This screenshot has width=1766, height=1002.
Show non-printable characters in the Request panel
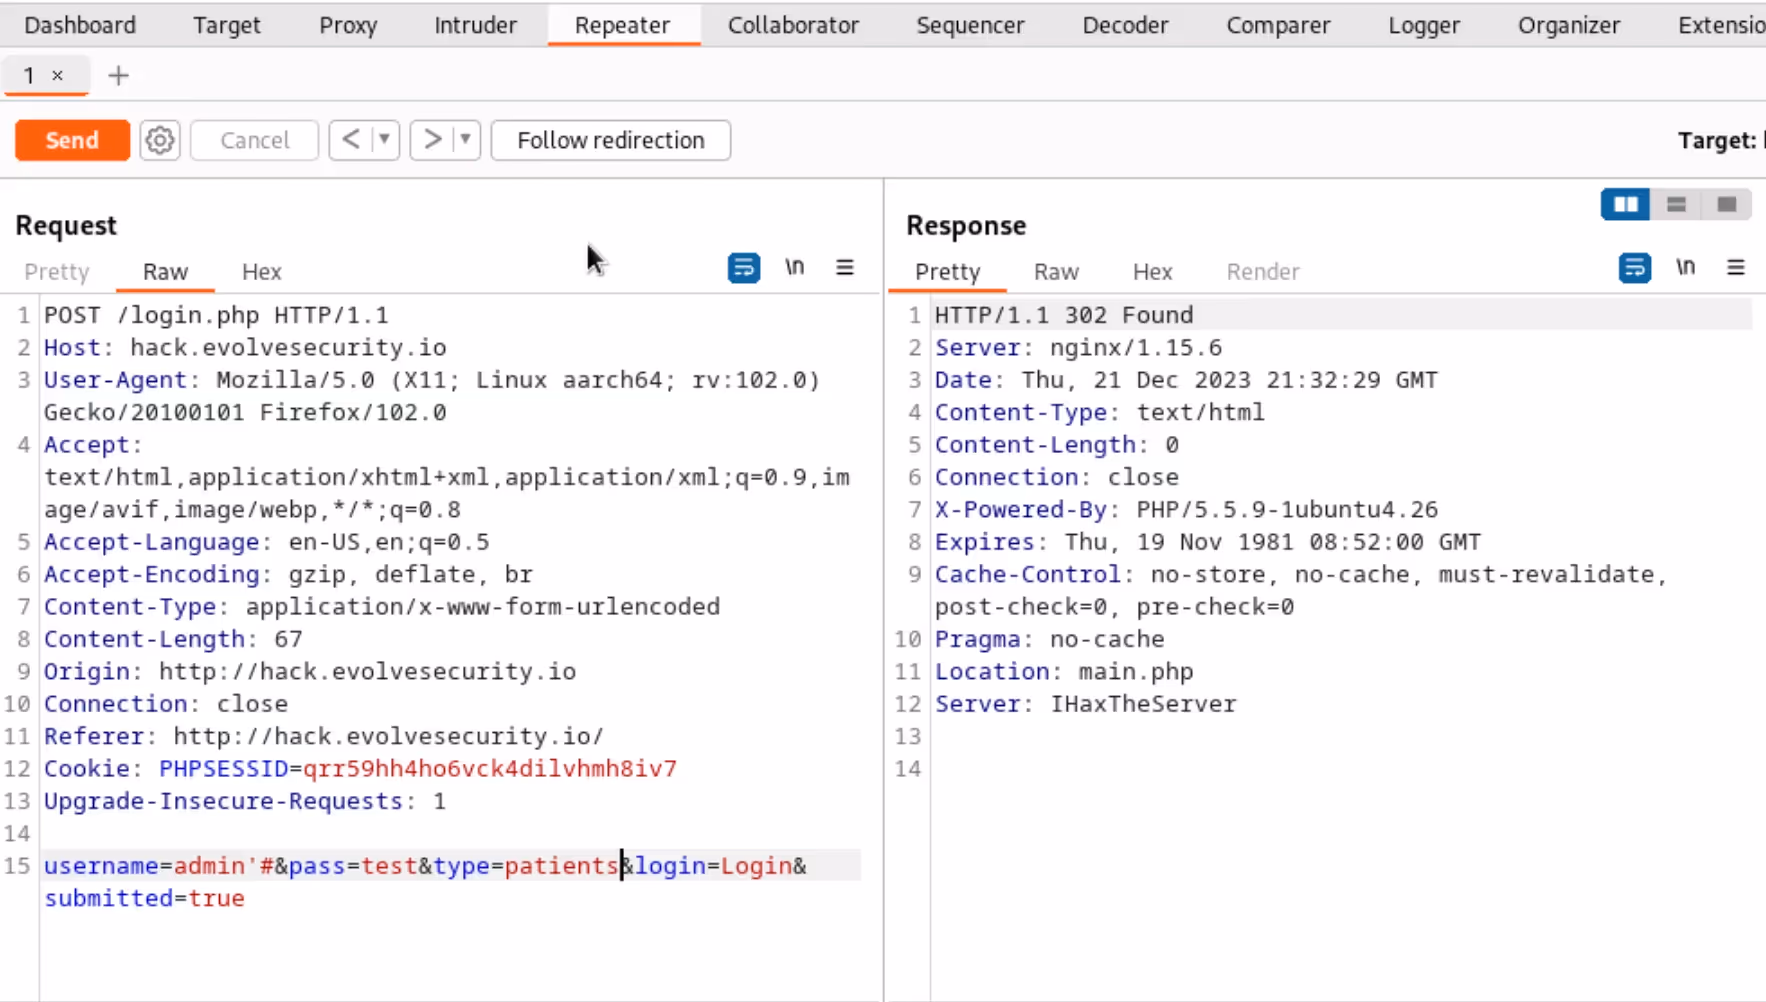tap(795, 267)
